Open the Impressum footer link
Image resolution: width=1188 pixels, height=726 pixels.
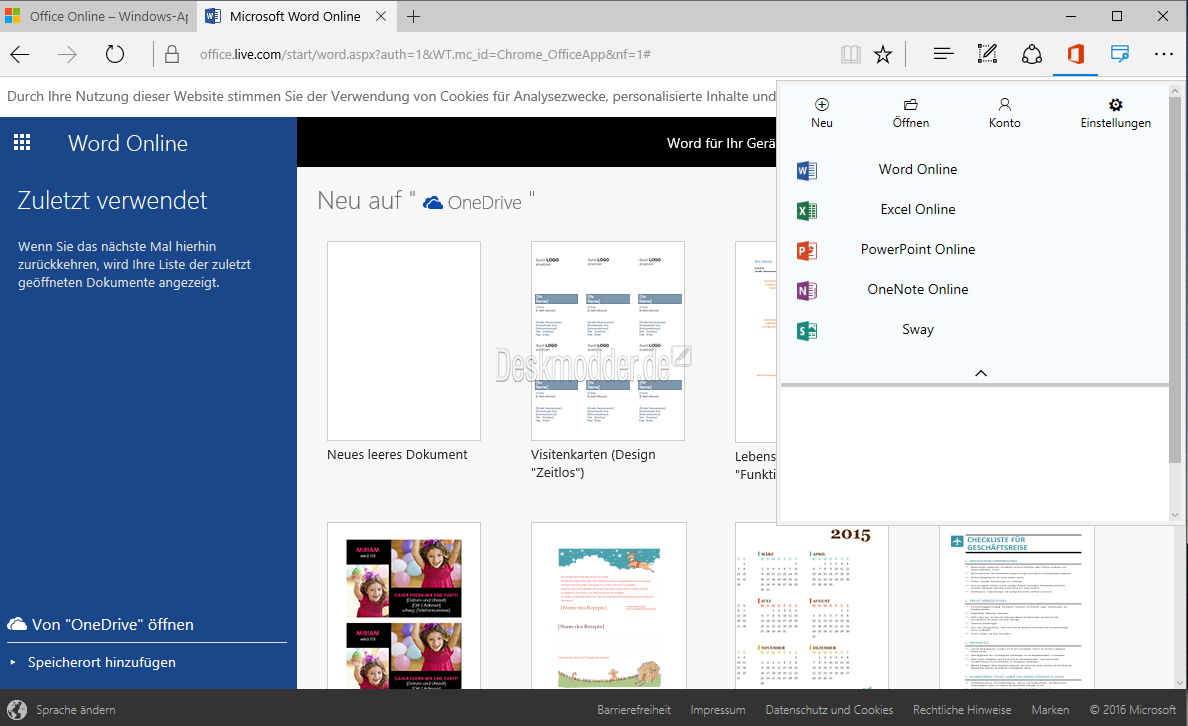click(x=717, y=710)
